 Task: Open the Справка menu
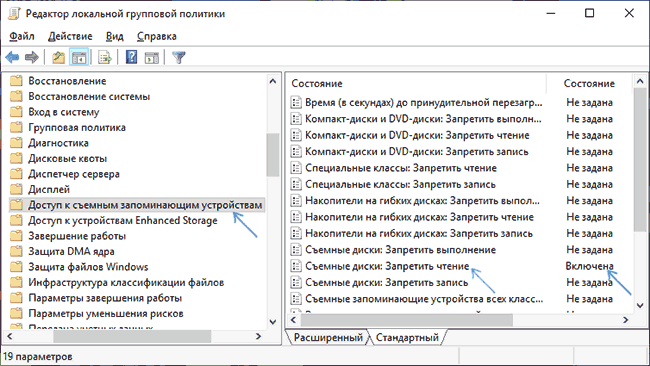coord(157,36)
